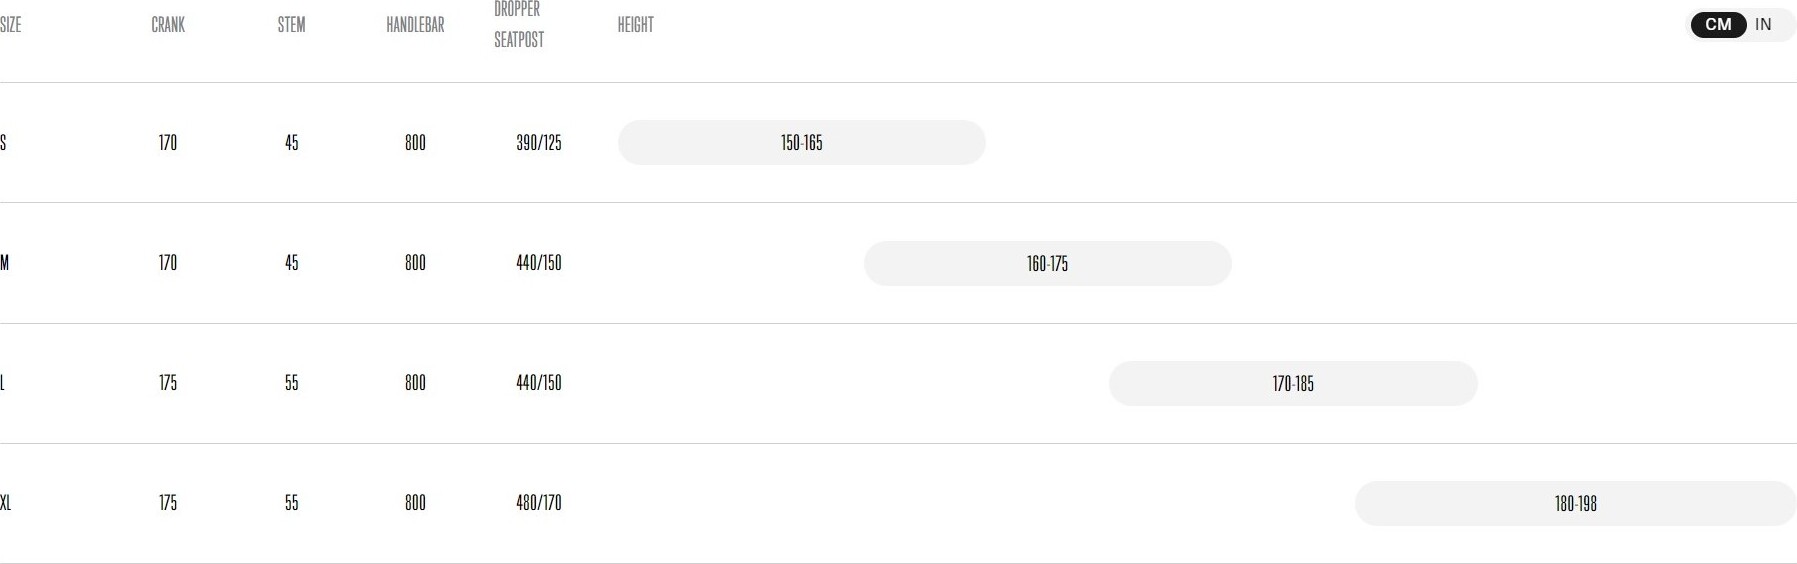Select the size M row label
1797x564 pixels.
5,263
